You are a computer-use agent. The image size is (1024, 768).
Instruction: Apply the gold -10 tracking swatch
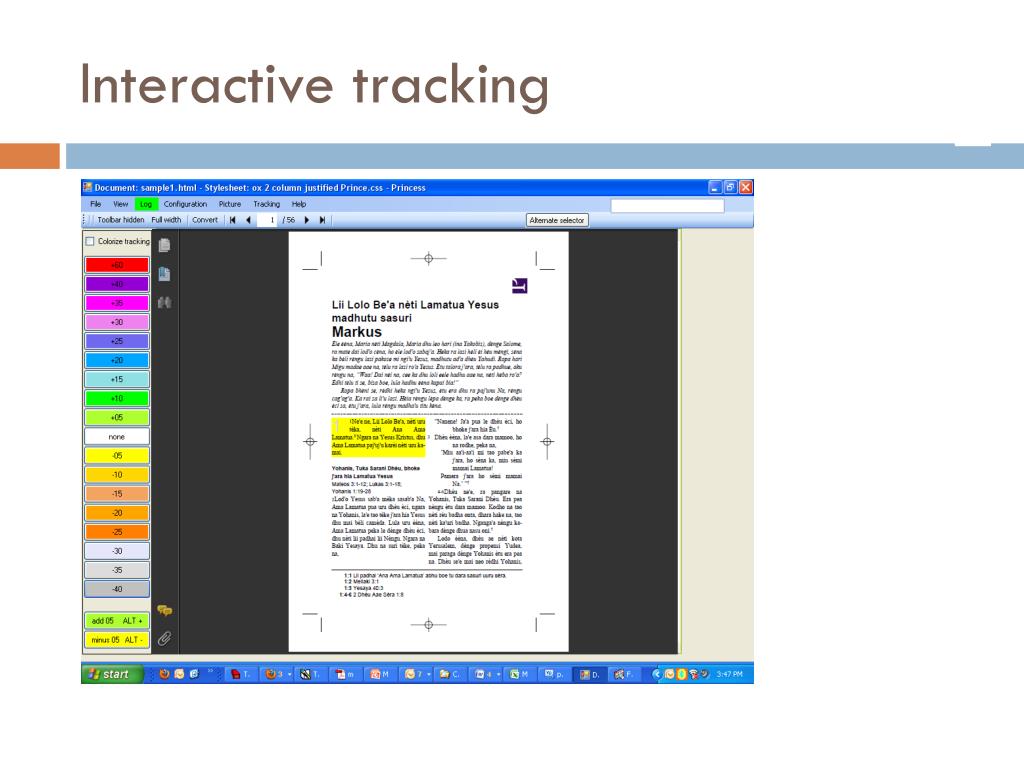[117, 475]
